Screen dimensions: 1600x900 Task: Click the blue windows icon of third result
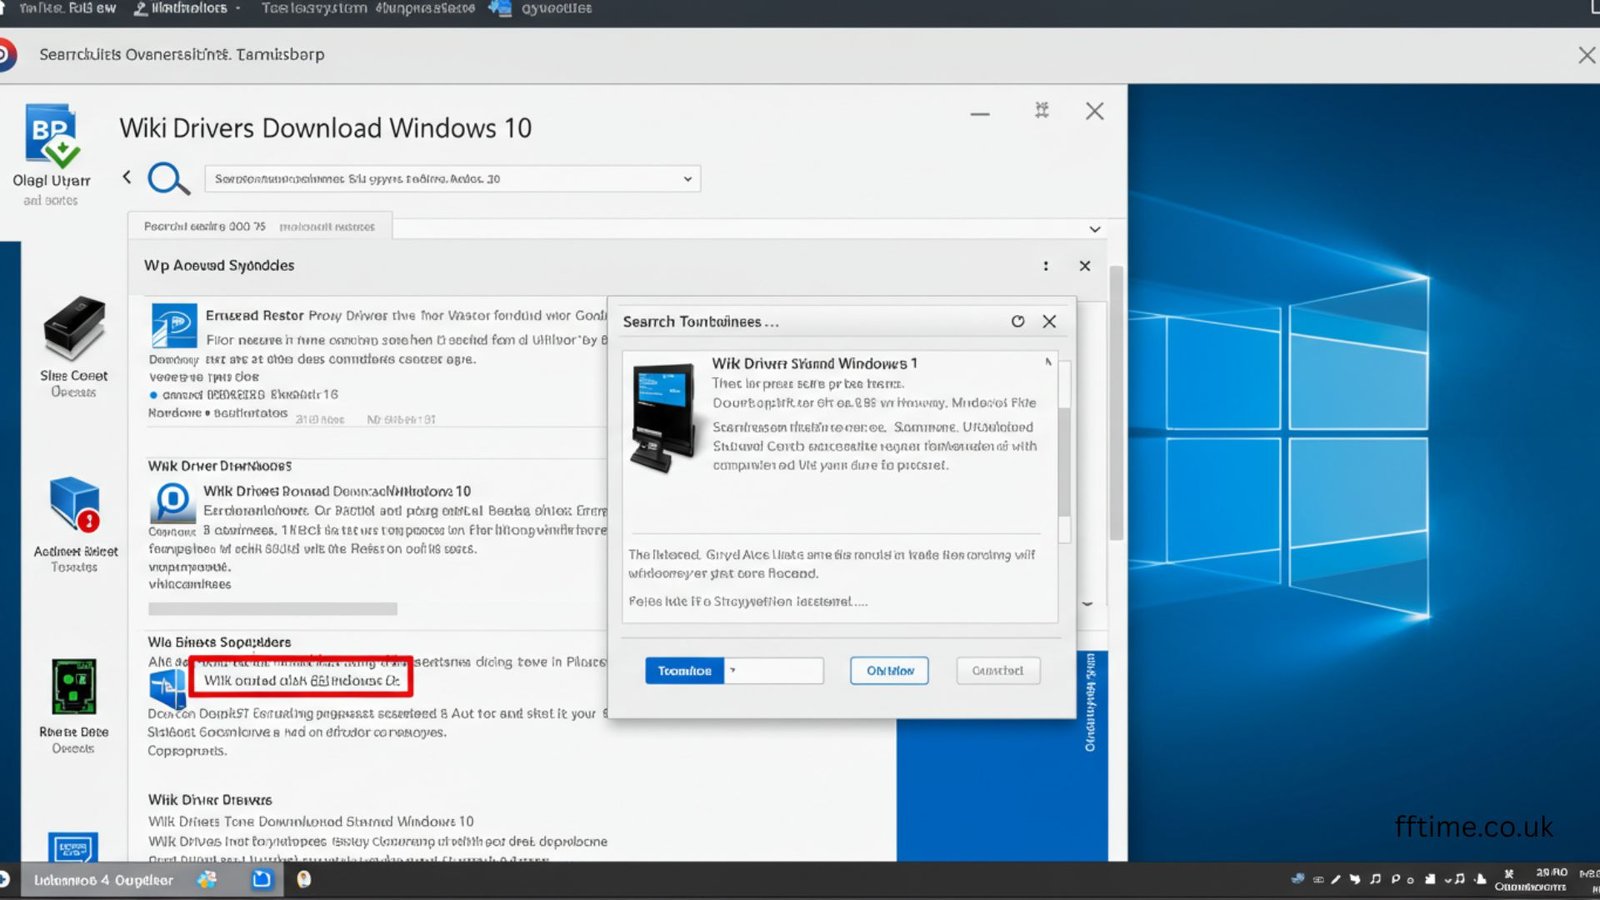(x=167, y=689)
